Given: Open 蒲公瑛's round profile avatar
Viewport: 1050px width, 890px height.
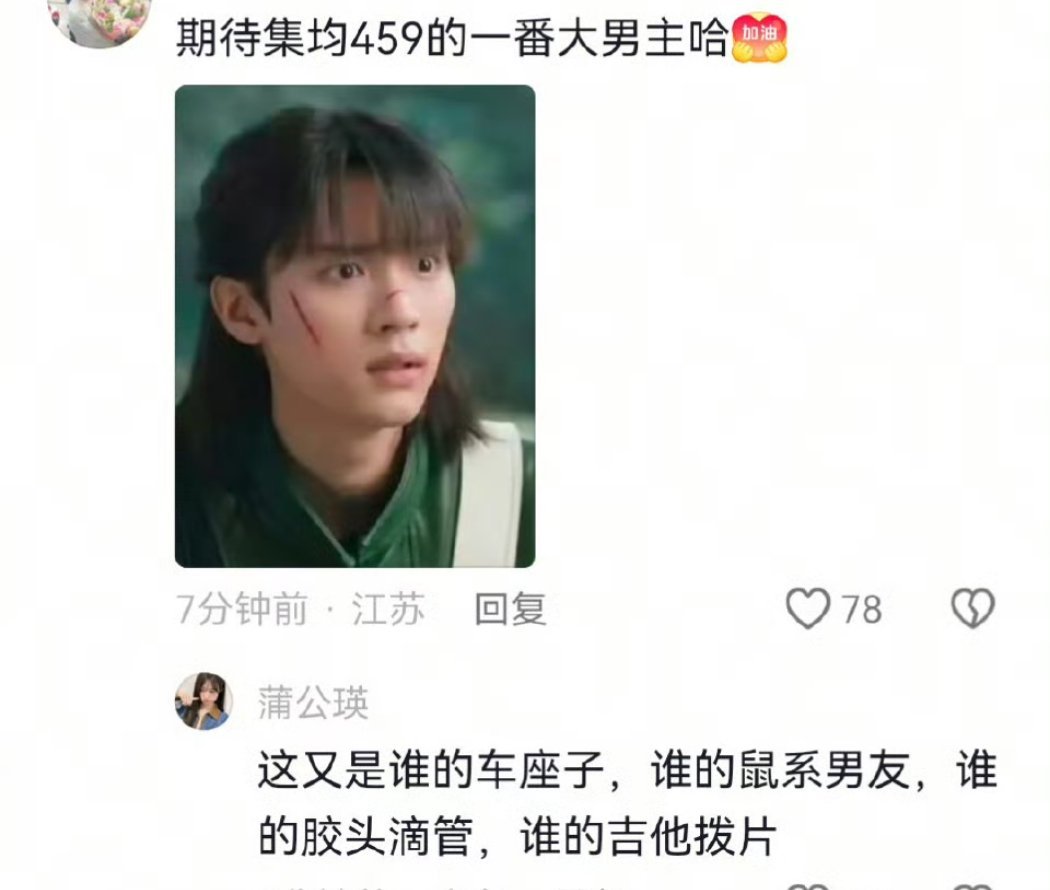Looking at the screenshot, I should click(x=204, y=700).
